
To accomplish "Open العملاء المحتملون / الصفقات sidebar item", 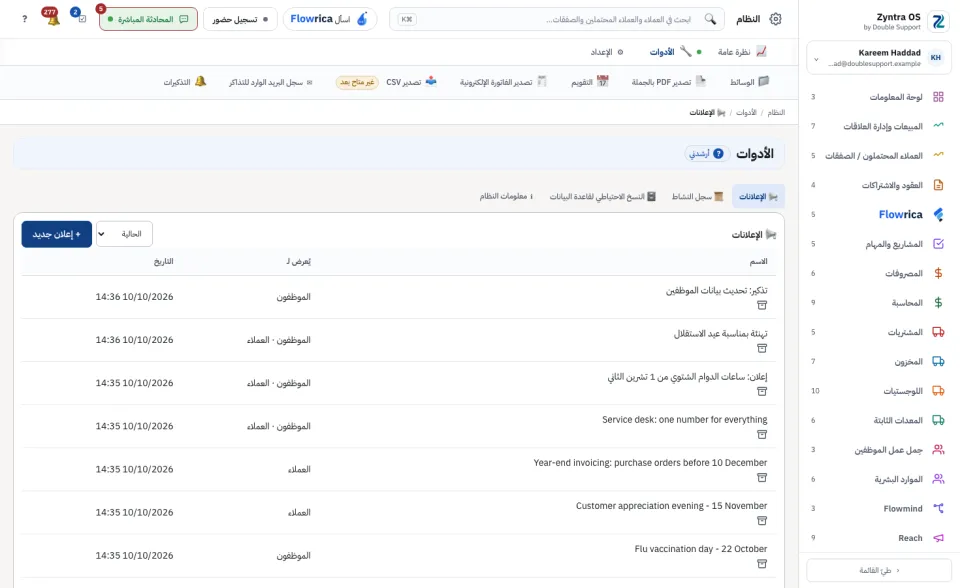I will click(879, 156).
